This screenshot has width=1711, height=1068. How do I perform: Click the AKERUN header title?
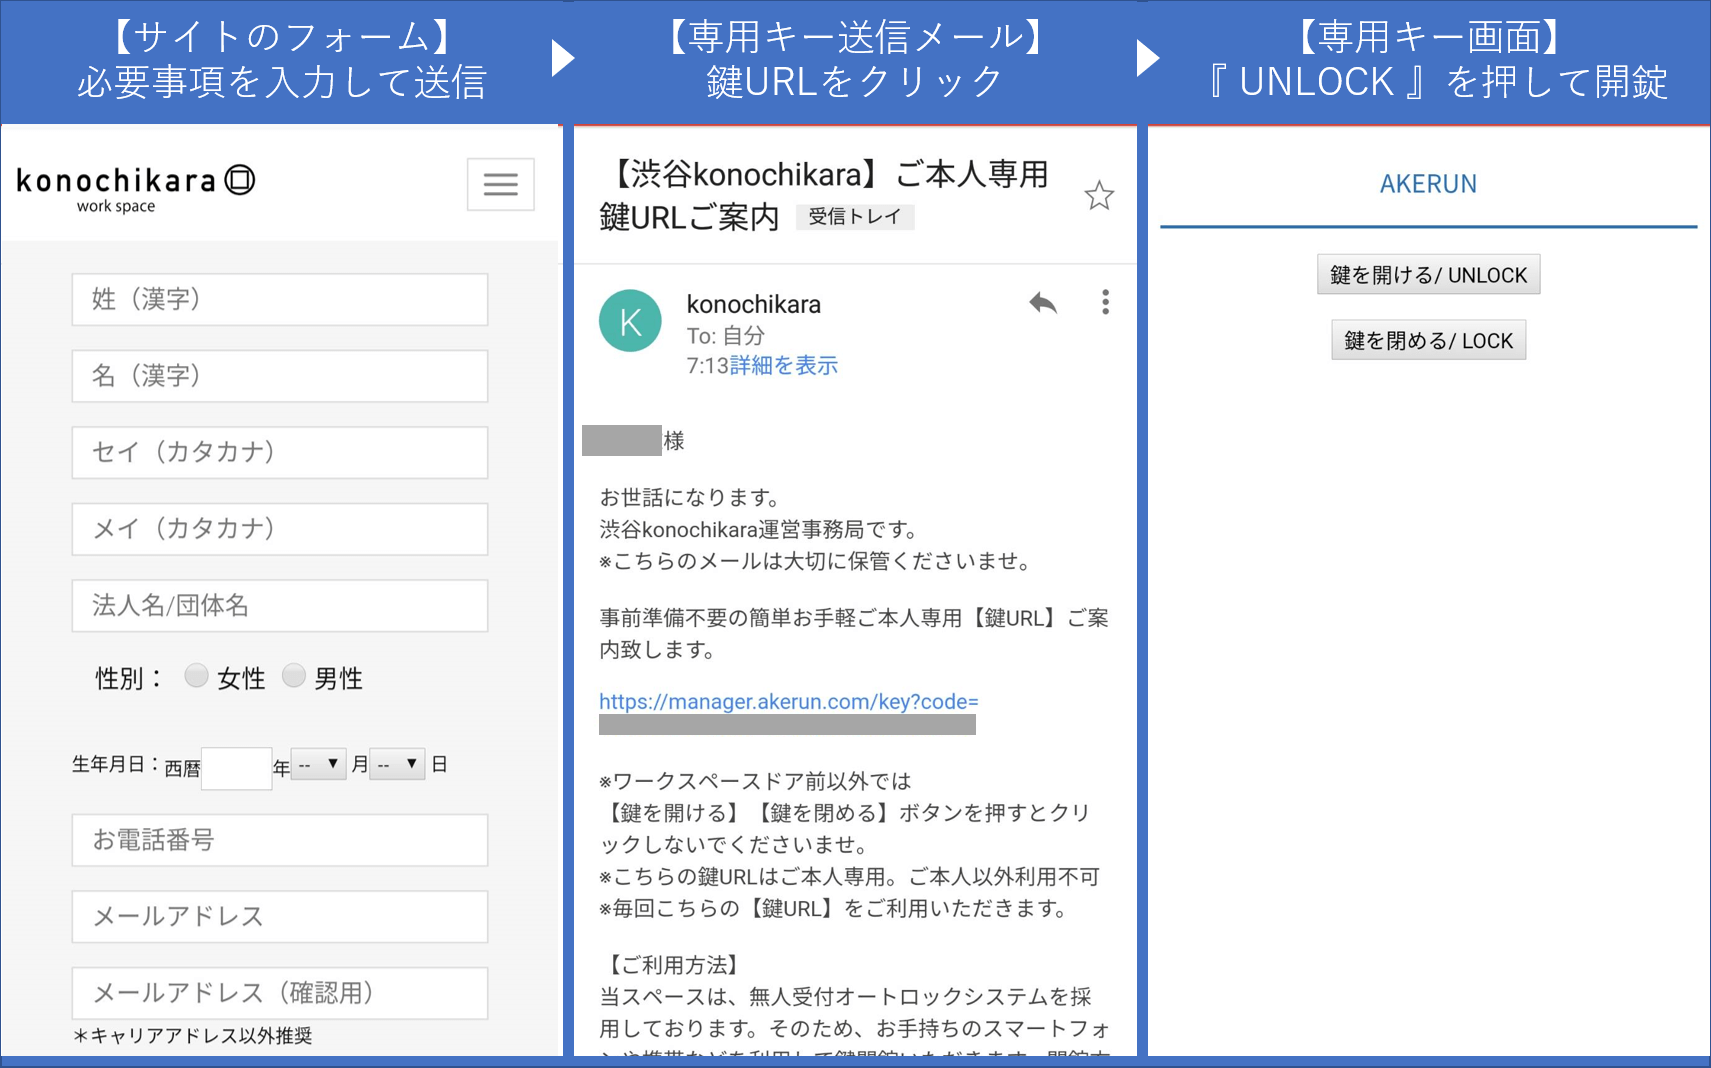(x=1428, y=184)
